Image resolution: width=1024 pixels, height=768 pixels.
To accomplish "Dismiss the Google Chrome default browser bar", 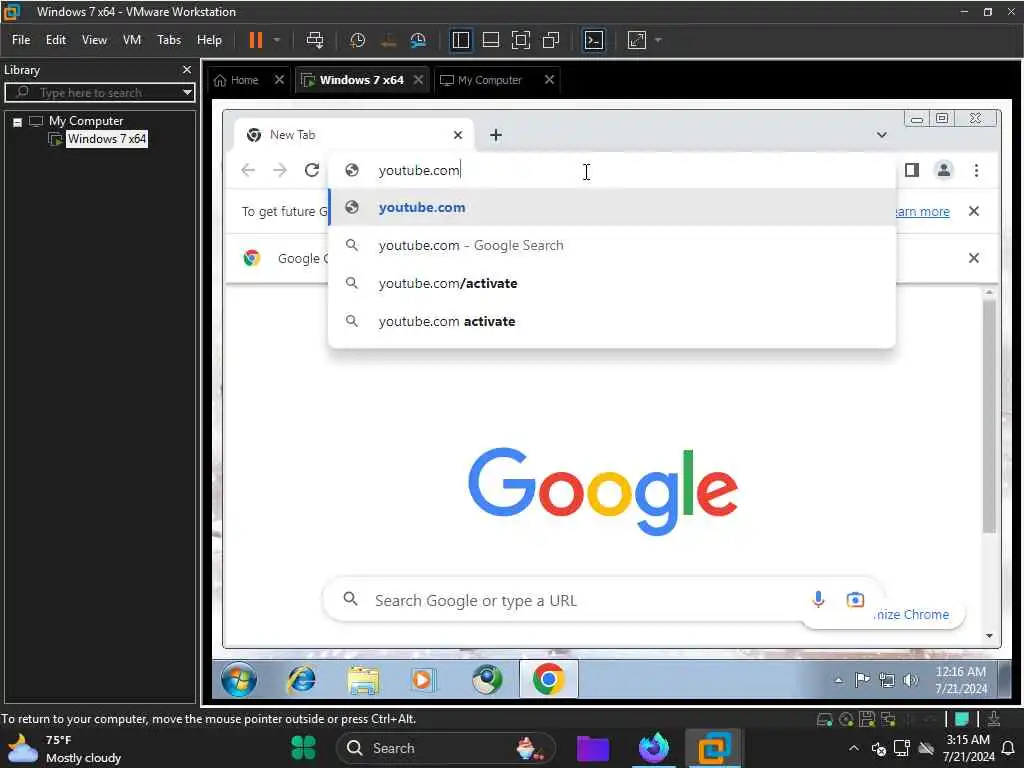I will tap(974, 258).
